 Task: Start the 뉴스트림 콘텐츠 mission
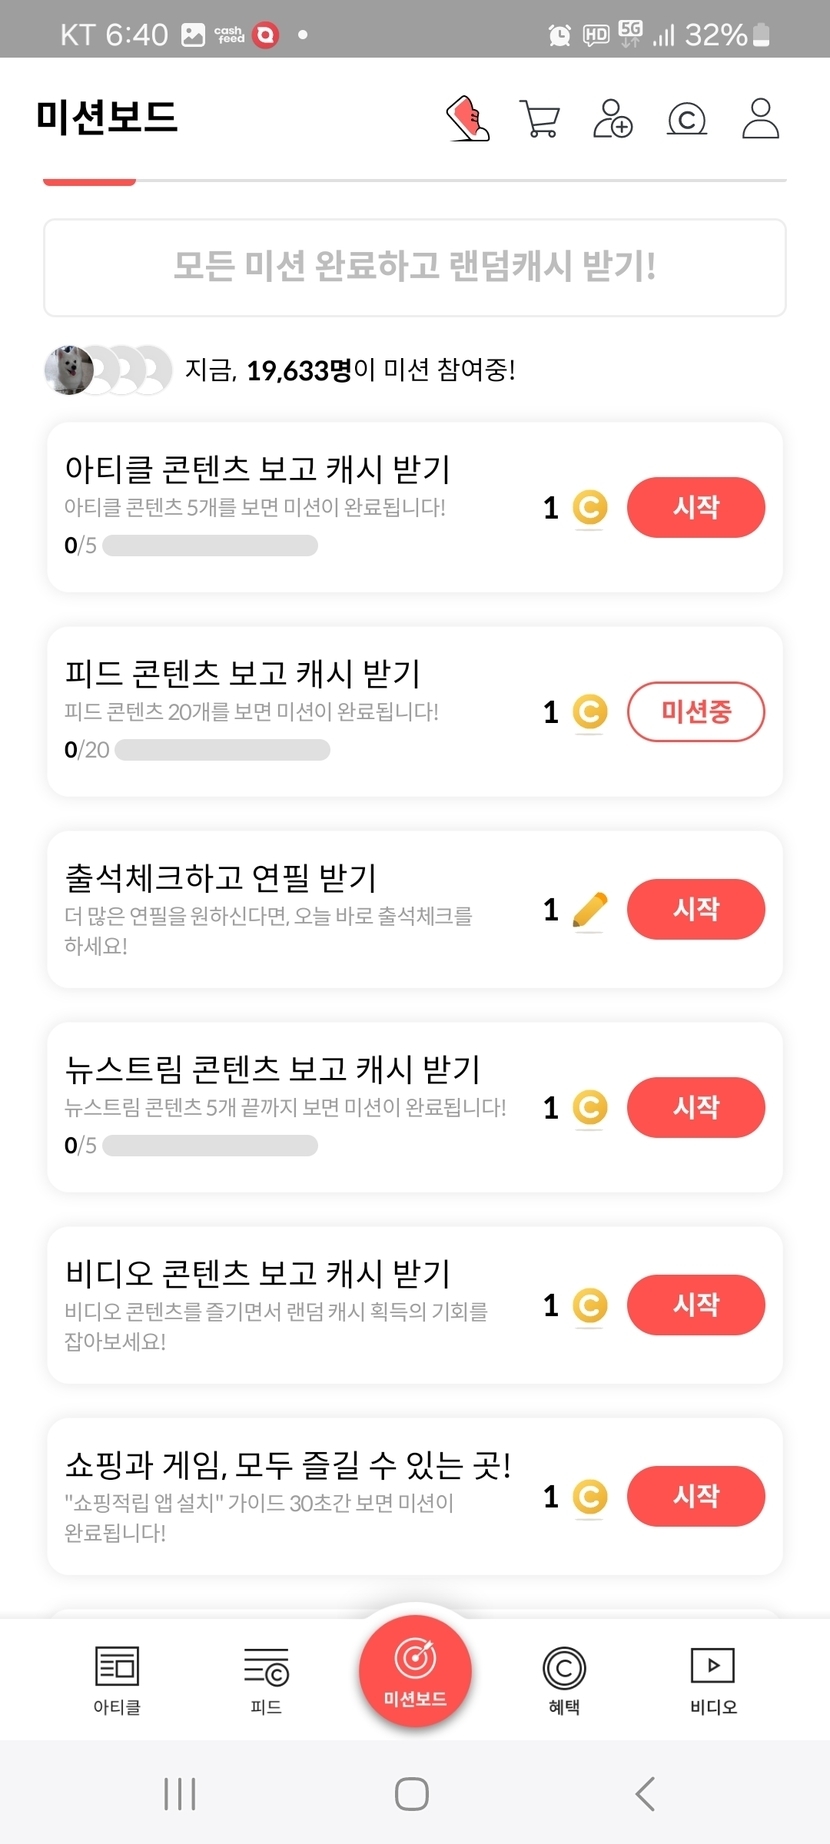tap(696, 1107)
